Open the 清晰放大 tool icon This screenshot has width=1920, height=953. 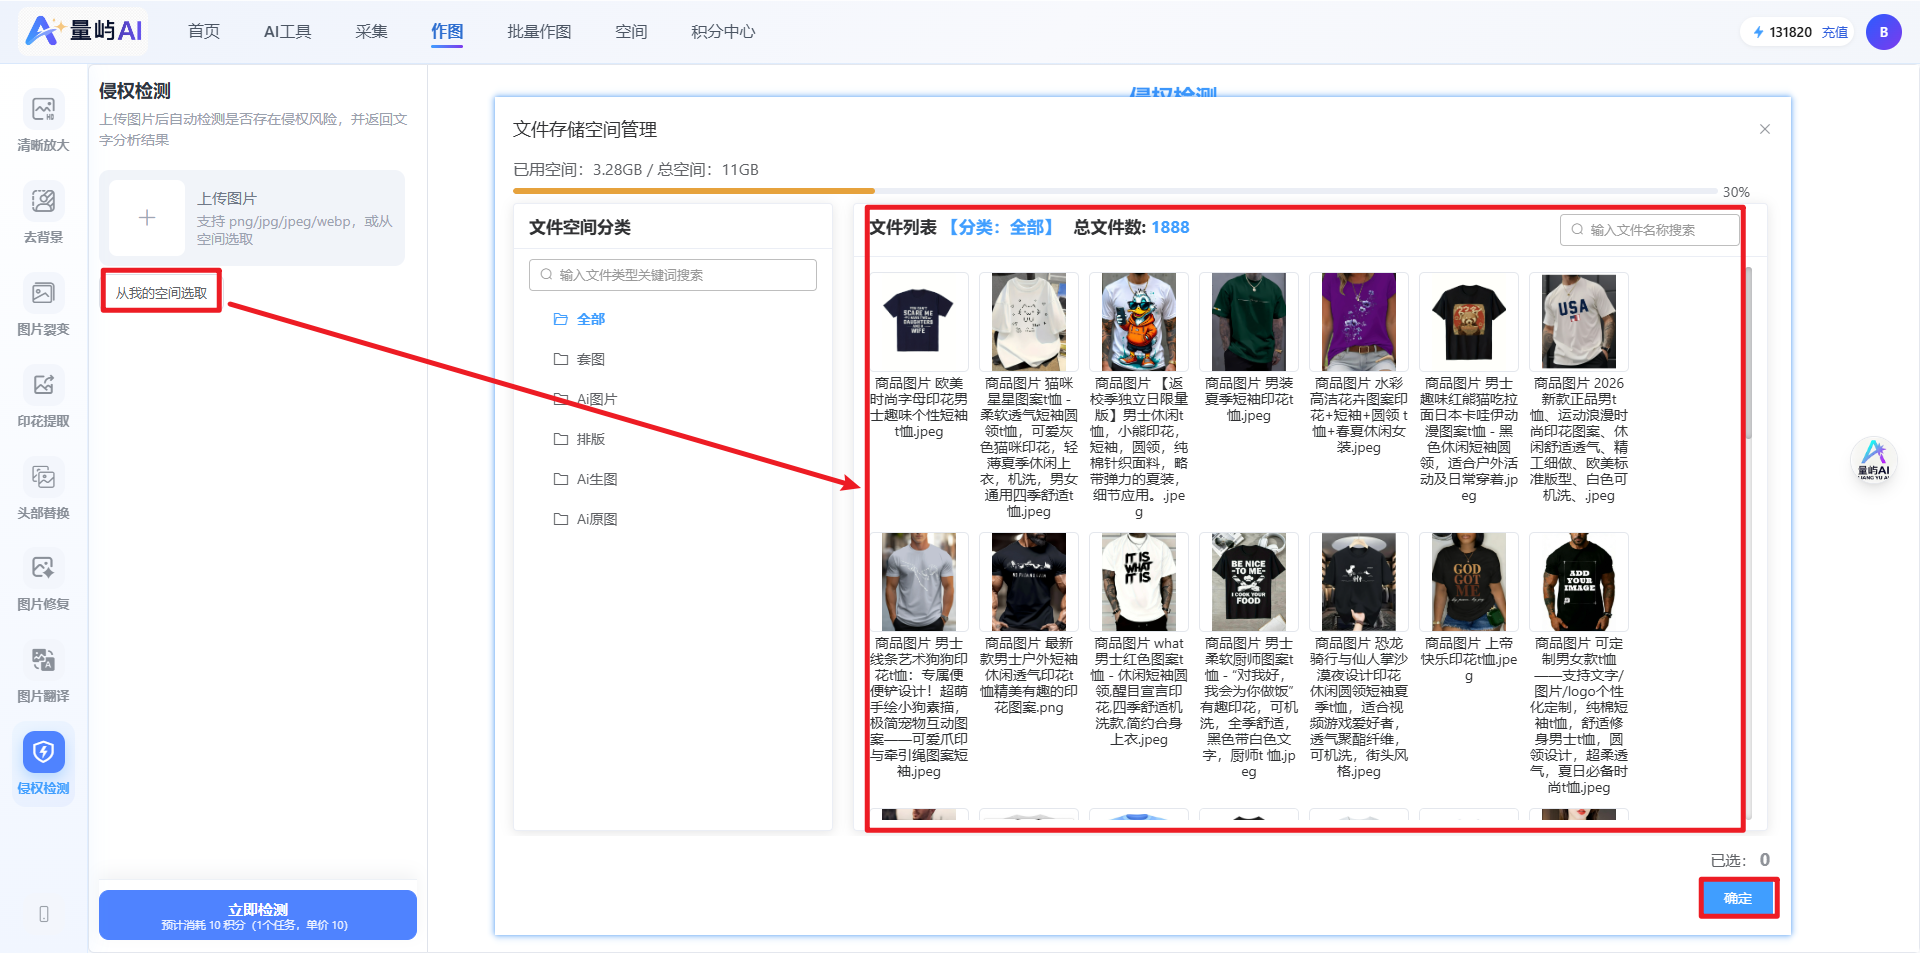pyautogui.click(x=43, y=109)
